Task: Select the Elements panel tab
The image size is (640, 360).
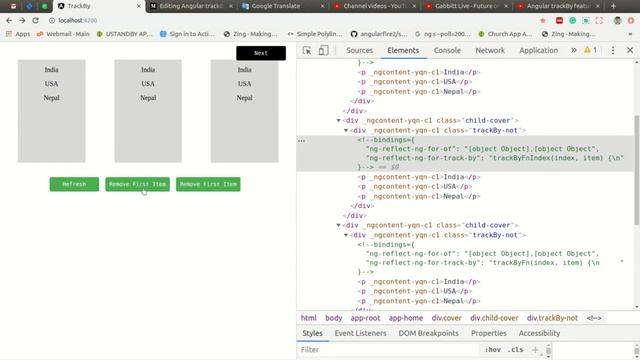Action: coord(403,50)
